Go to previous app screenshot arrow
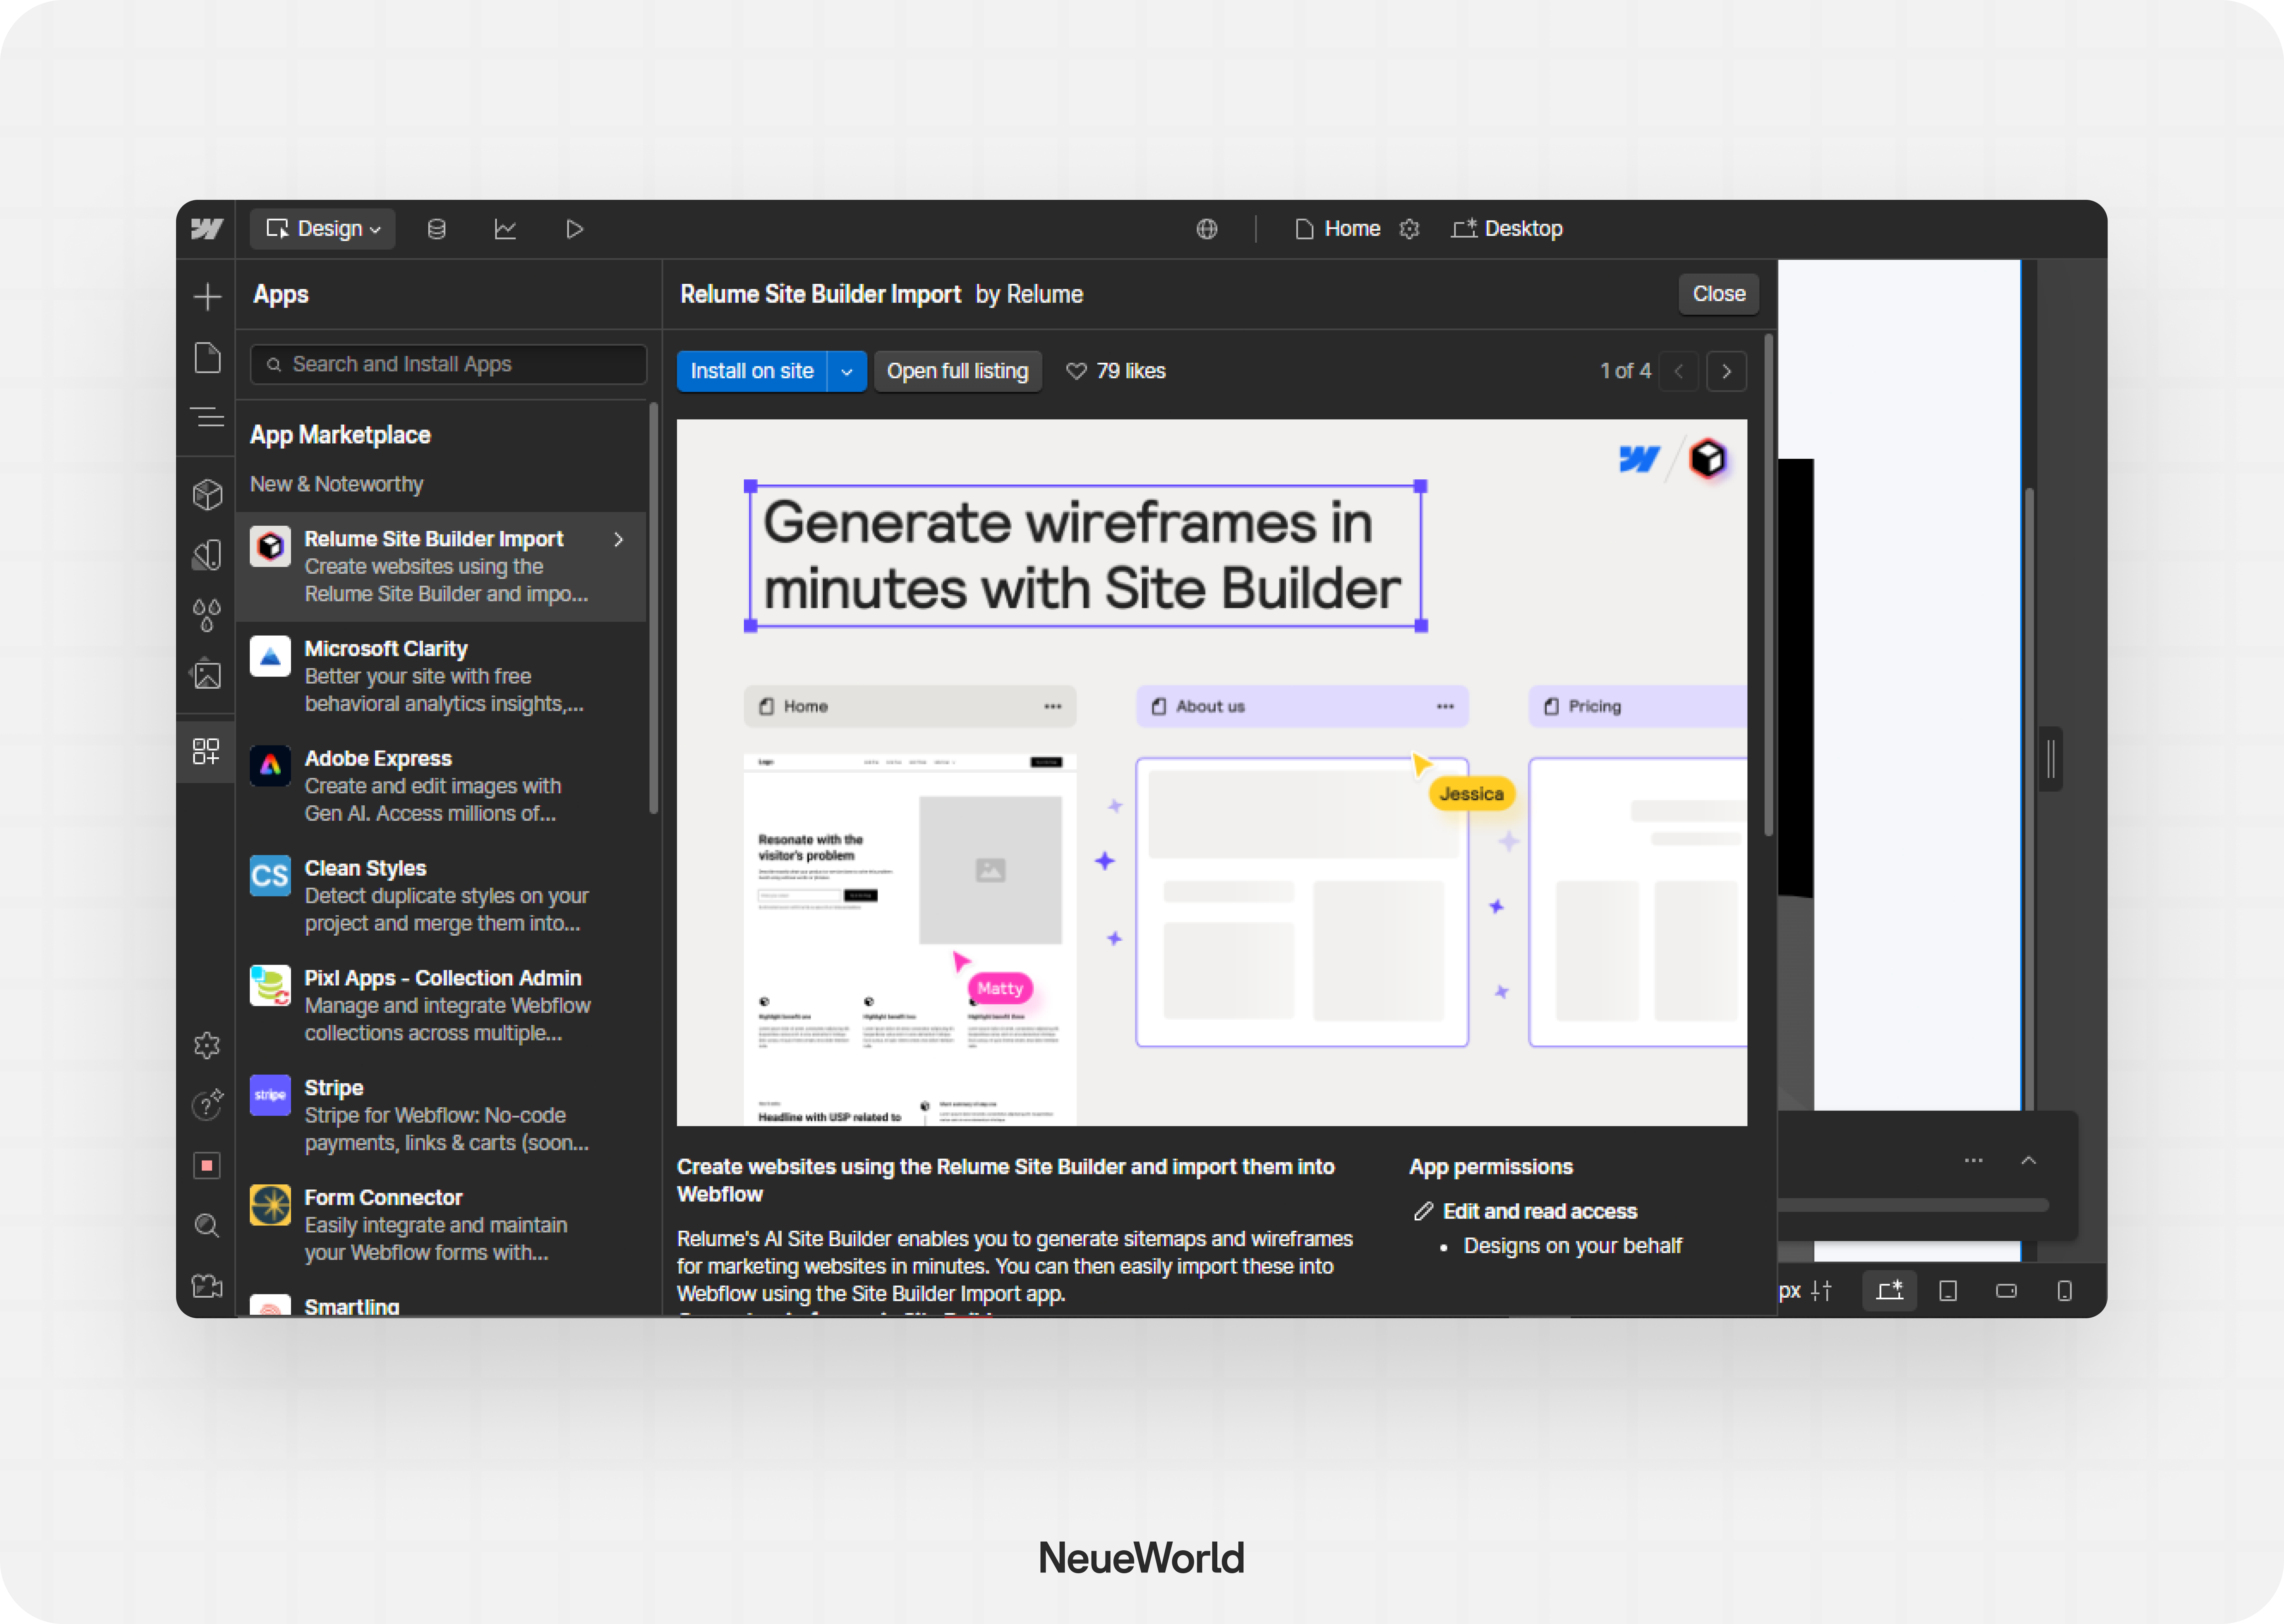The image size is (2284, 1624). tap(1679, 371)
